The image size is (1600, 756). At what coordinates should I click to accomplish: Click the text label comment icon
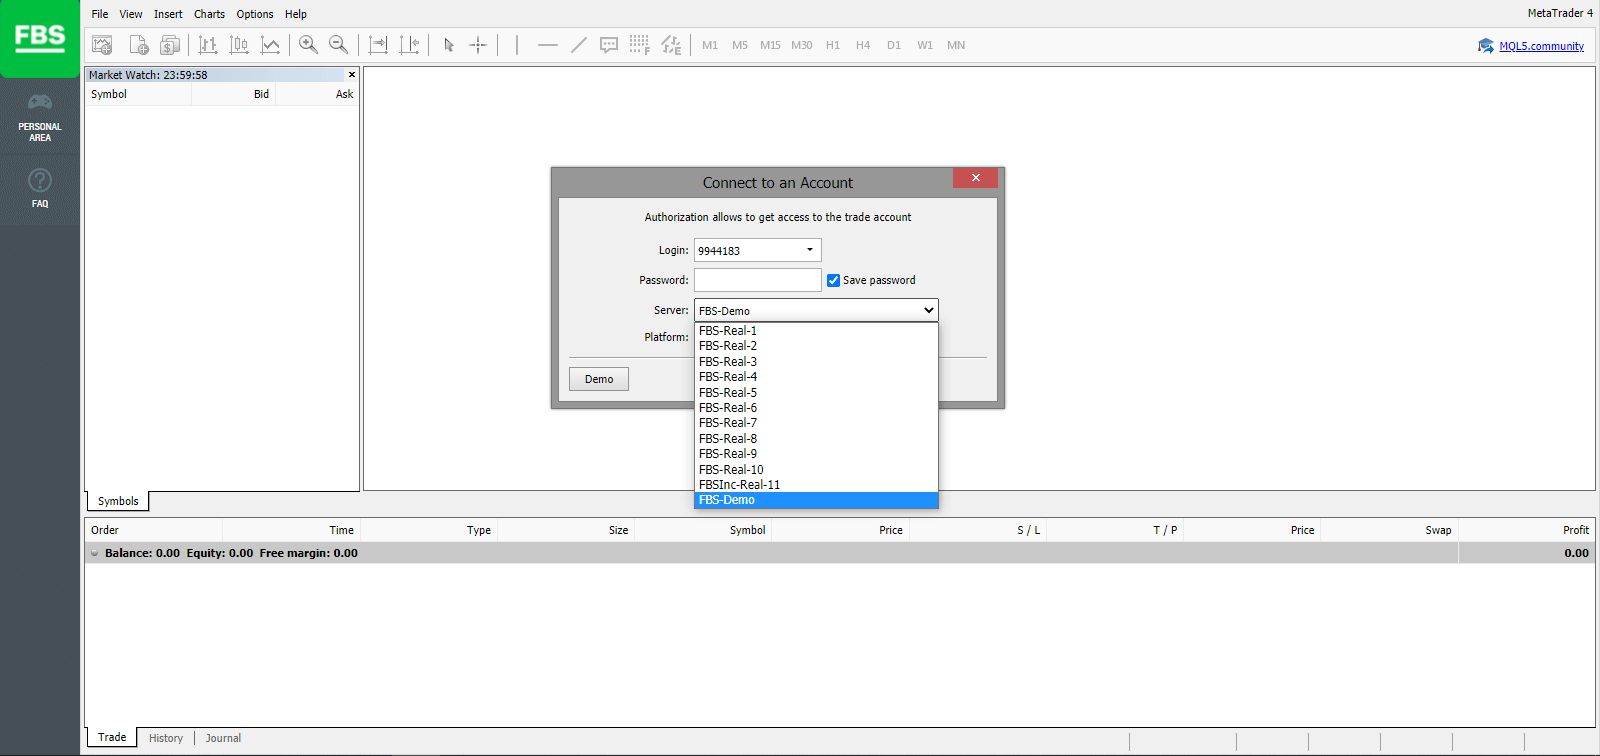tap(608, 45)
